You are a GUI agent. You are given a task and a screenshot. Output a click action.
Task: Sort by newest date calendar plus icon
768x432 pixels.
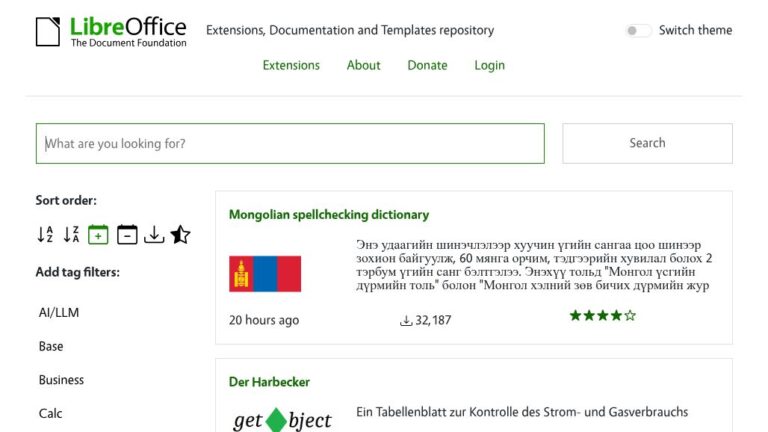click(x=98, y=235)
